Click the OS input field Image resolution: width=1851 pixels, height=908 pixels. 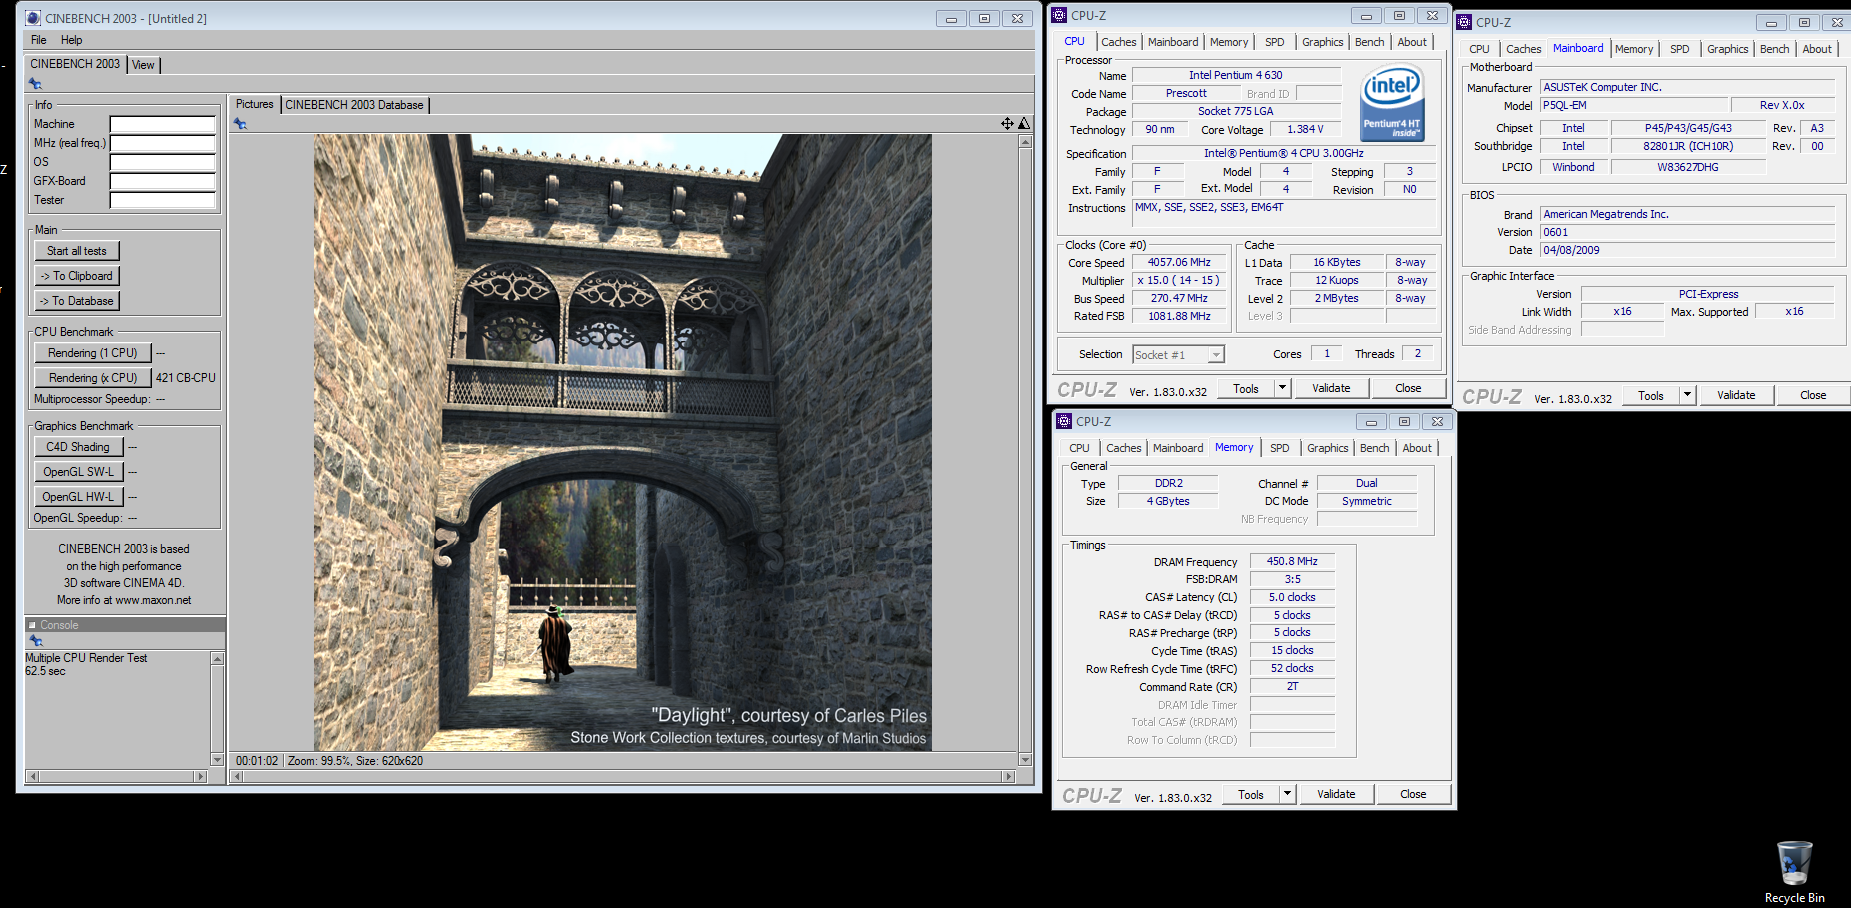point(163,162)
